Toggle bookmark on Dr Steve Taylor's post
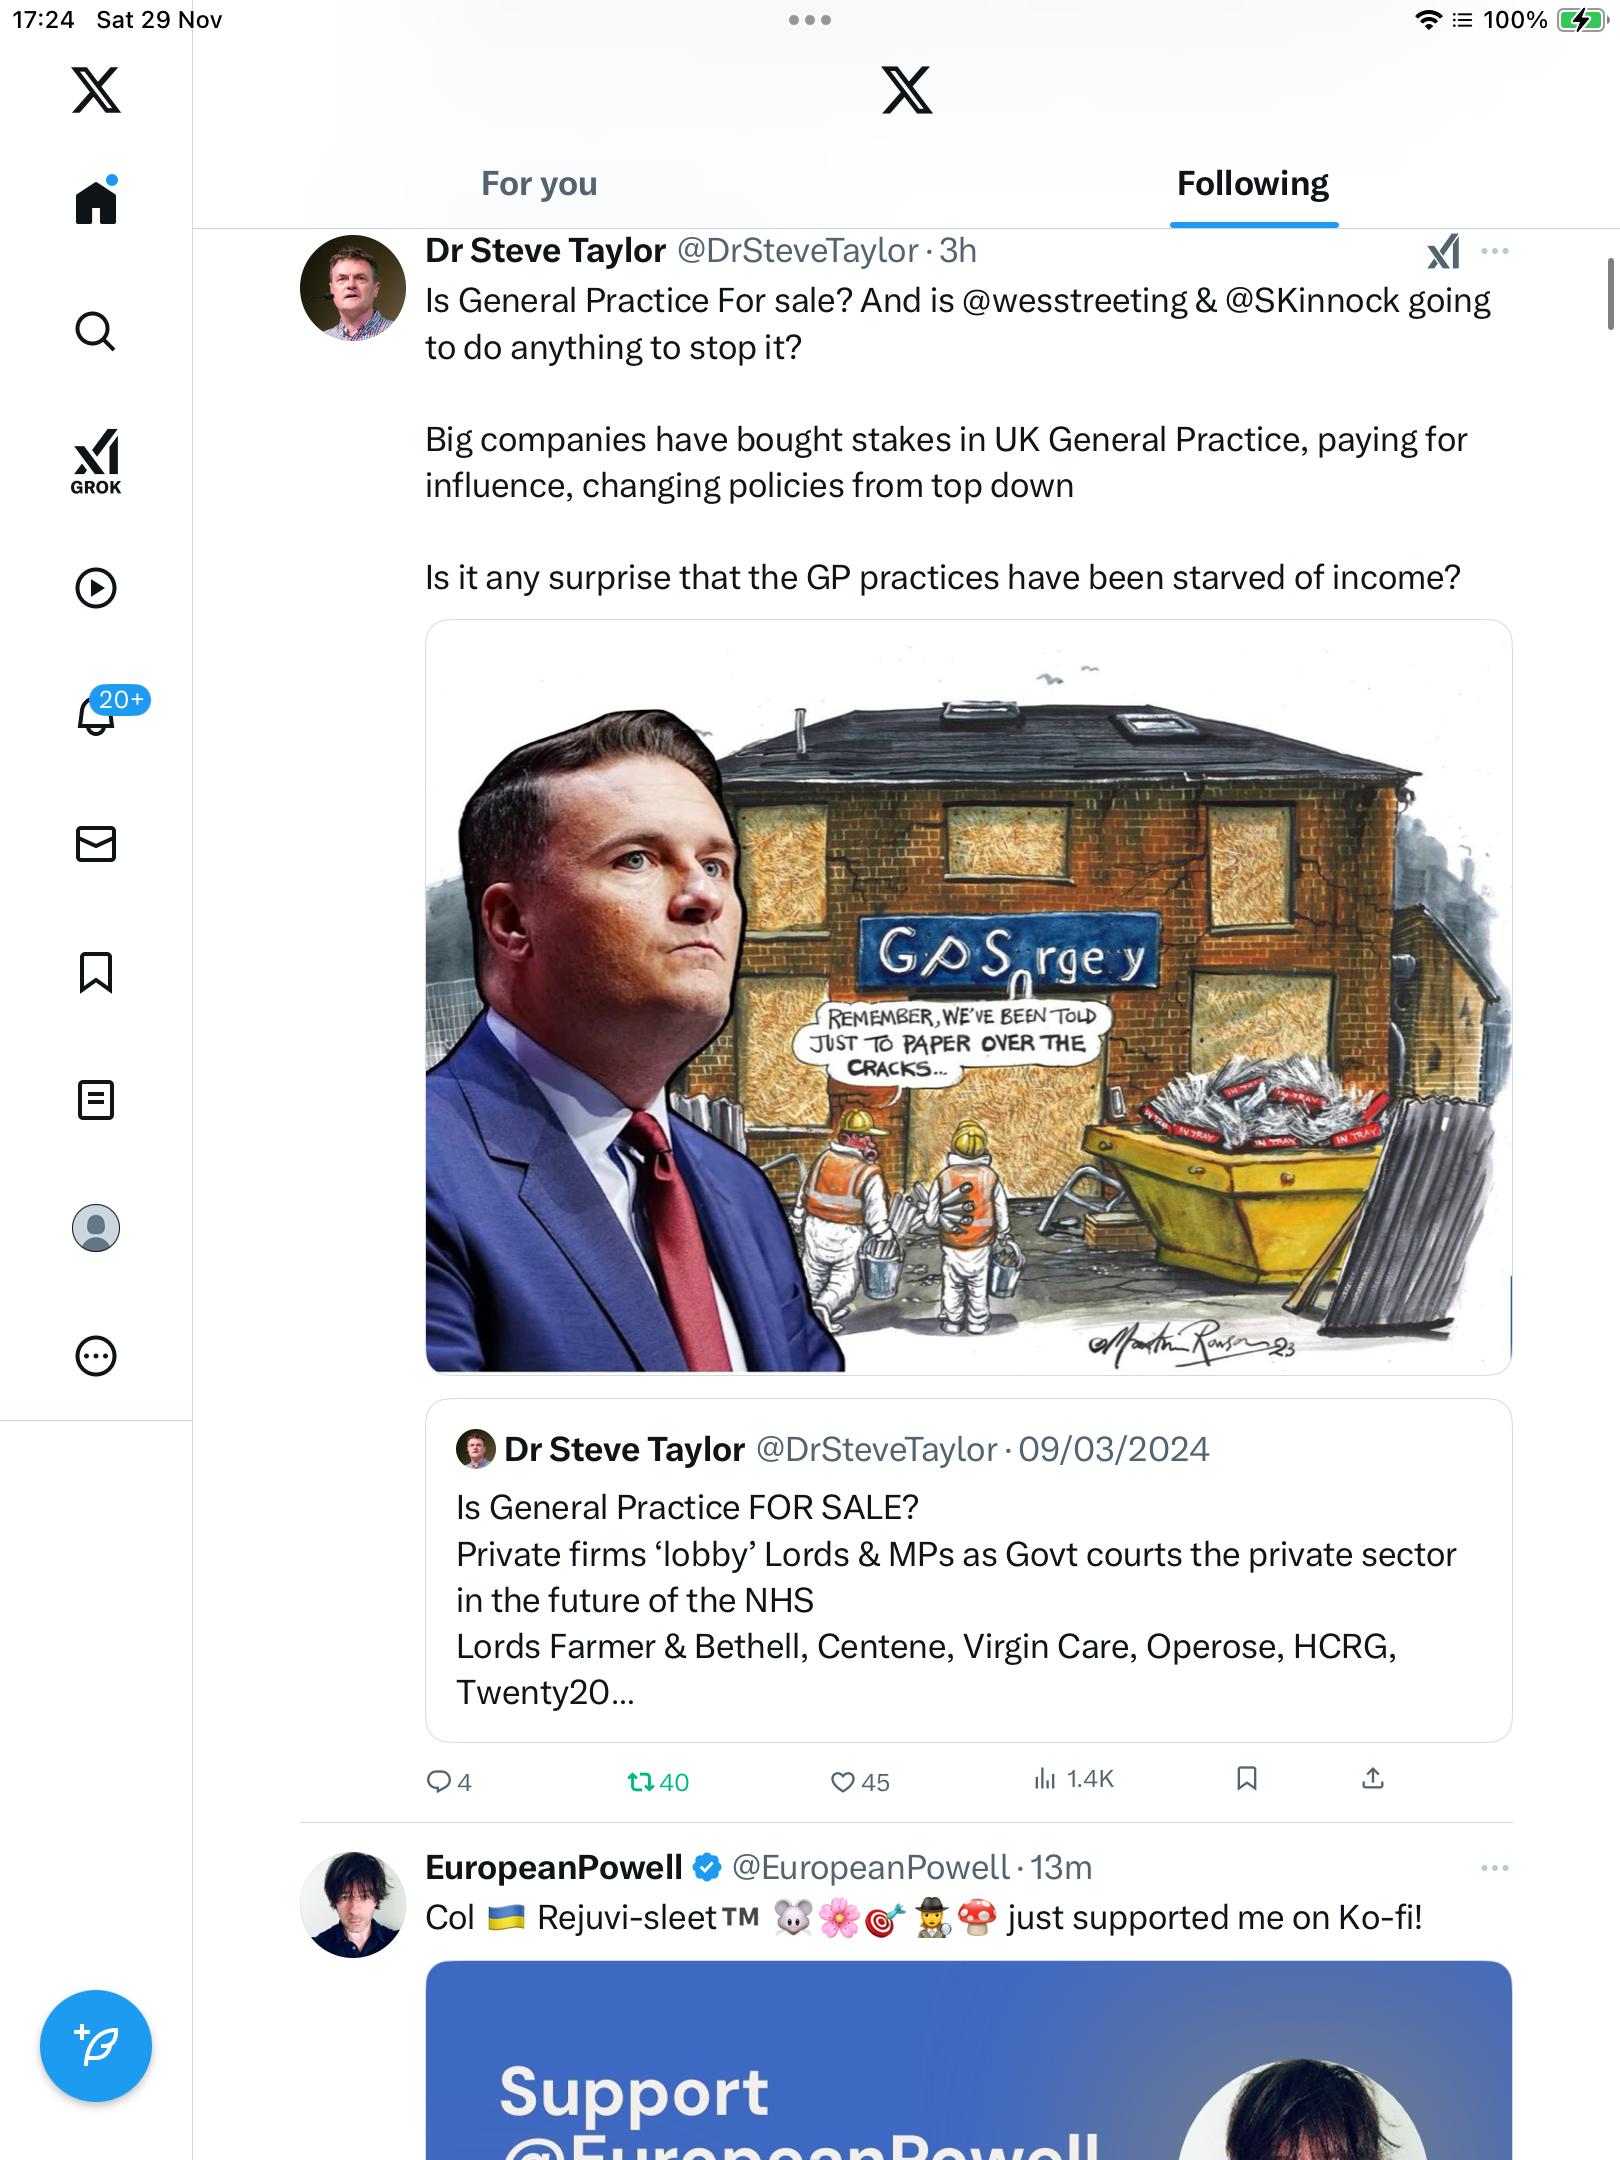The height and width of the screenshot is (2160, 1620). pyautogui.click(x=1246, y=1778)
